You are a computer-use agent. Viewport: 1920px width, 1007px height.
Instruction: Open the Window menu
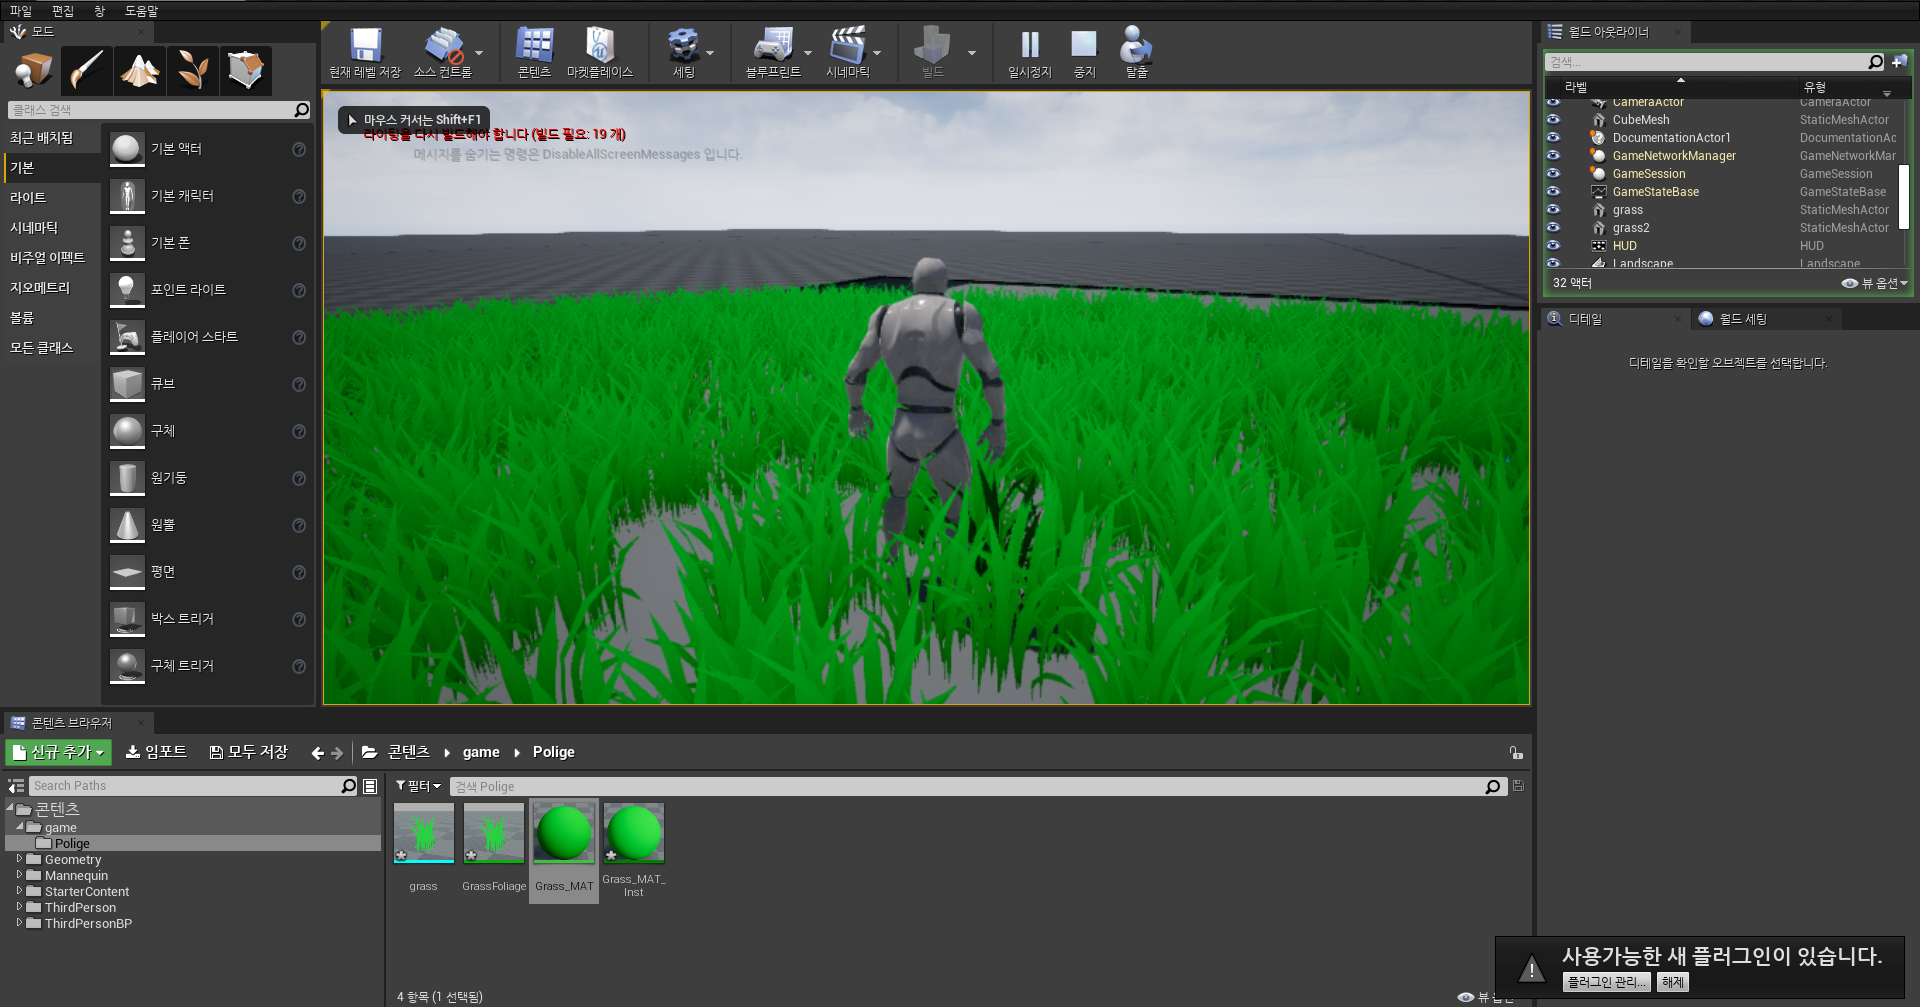[99, 11]
